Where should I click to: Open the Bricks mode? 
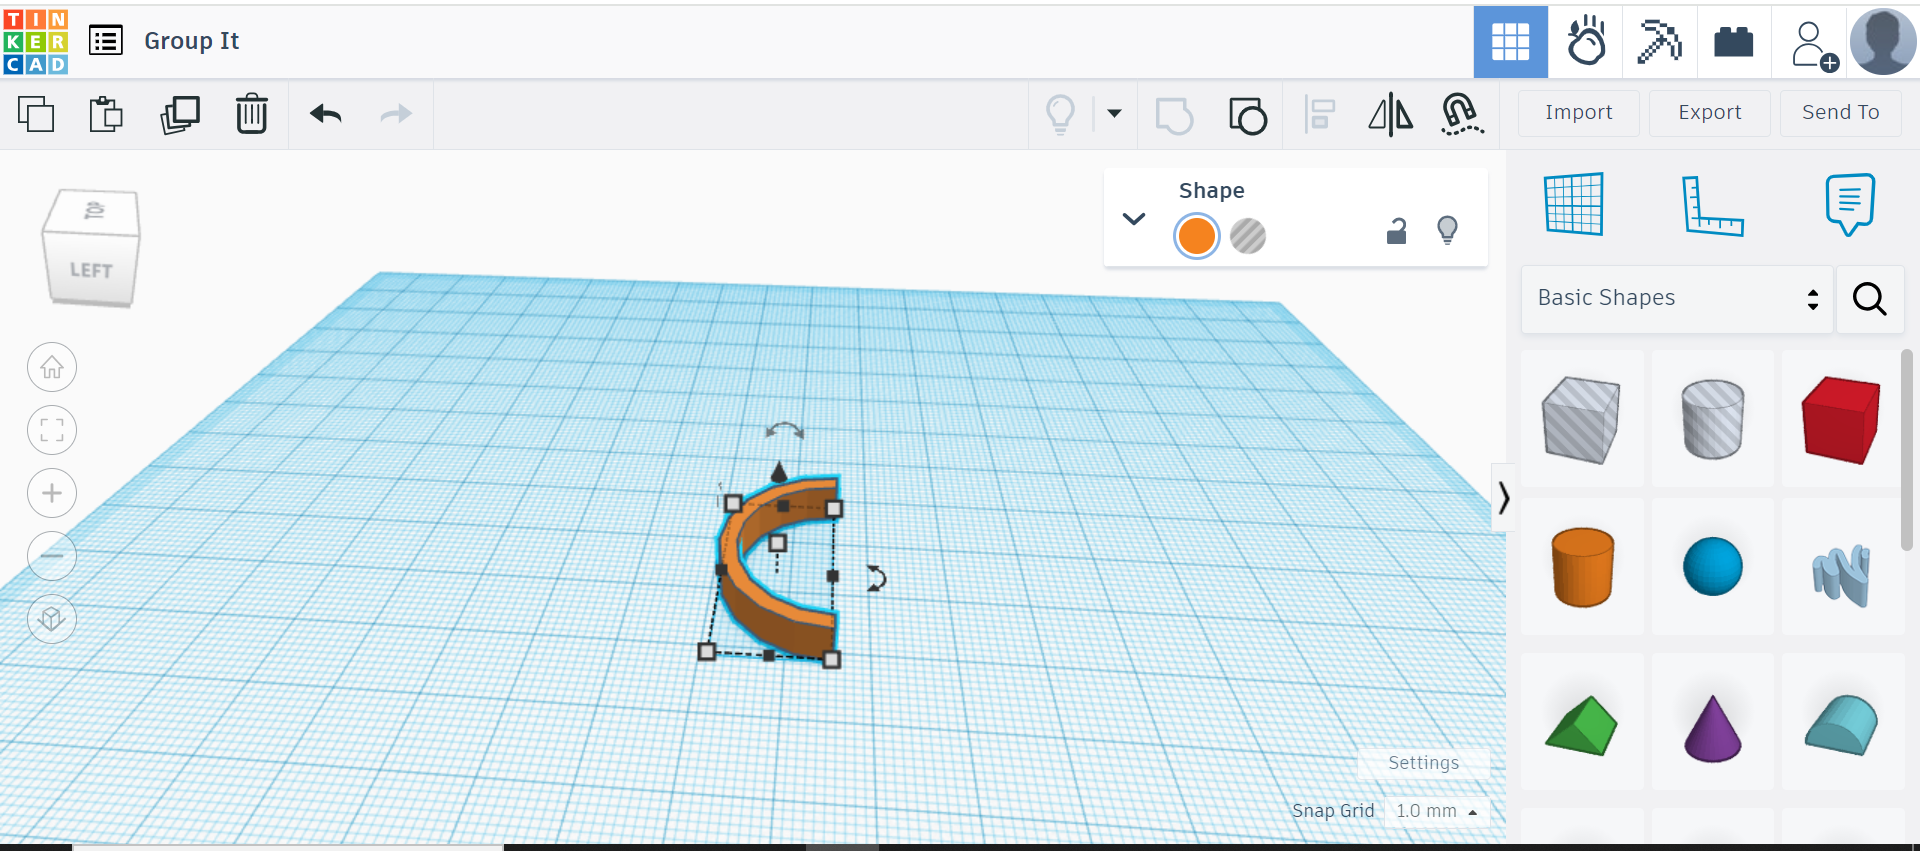point(1734,42)
